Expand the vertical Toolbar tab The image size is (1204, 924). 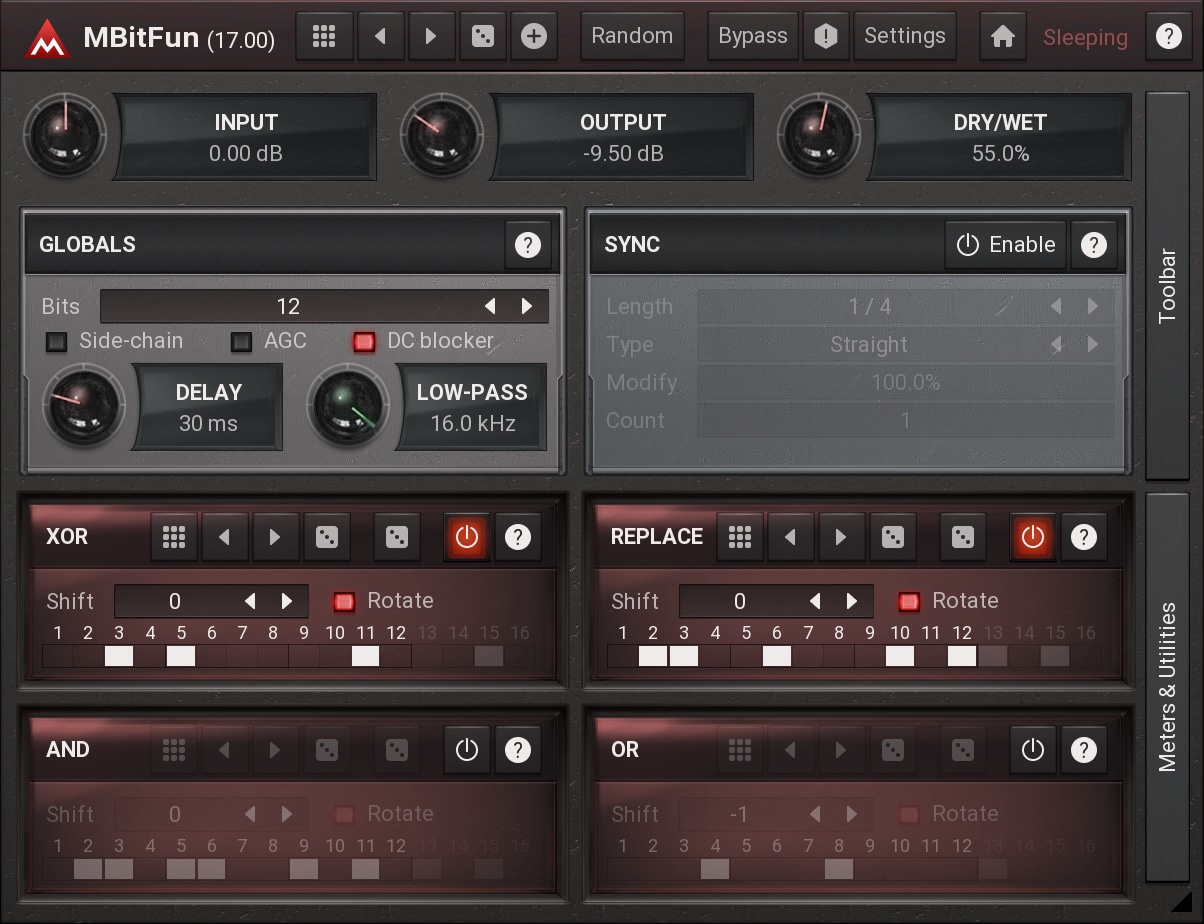click(1167, 285)
